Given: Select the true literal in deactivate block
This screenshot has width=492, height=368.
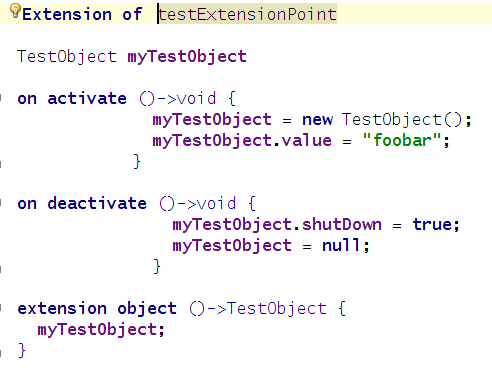Looking at the screenshot, I should (x=432, y=224).
